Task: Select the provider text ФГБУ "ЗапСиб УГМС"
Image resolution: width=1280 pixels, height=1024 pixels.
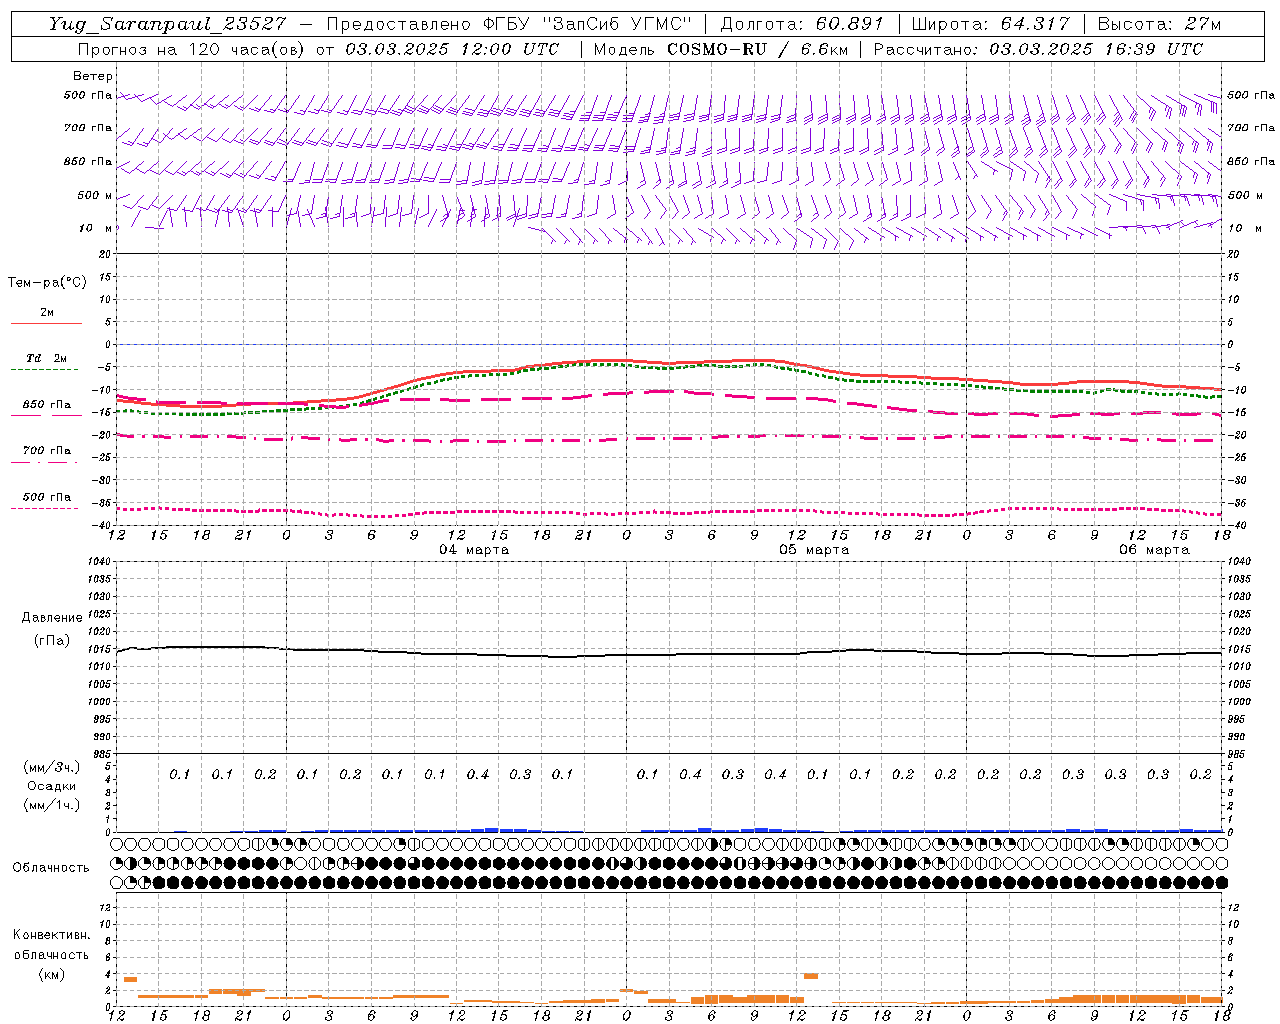Action: coord(587,24)
